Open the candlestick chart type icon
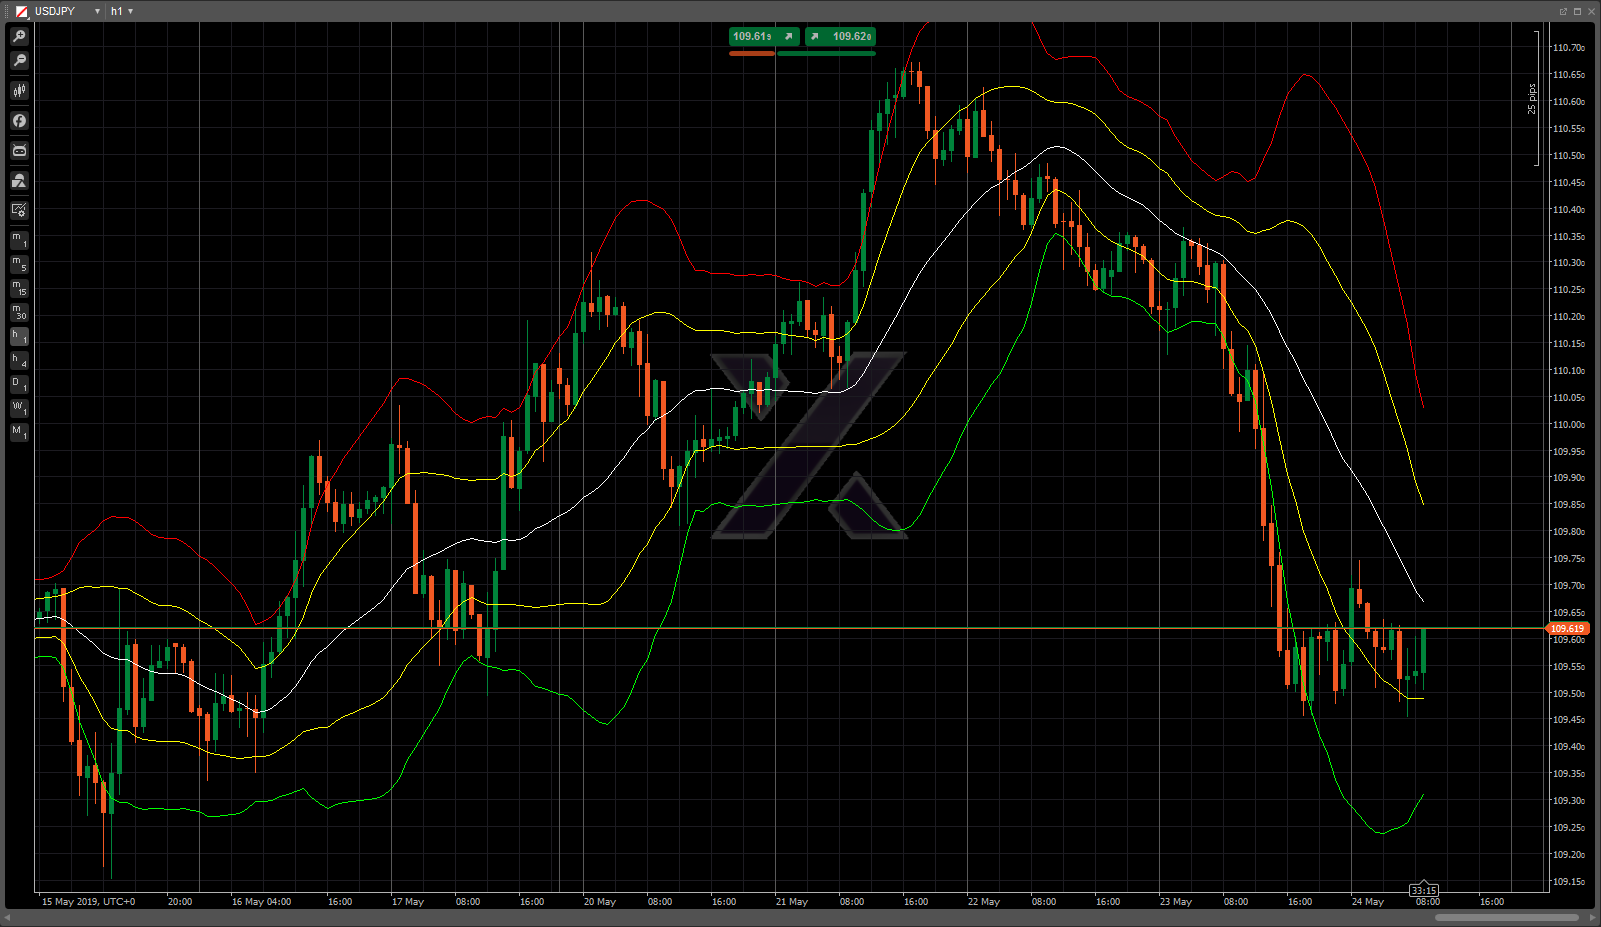Image resolution: width=1601 pixels, height=927 pixels. (x=19, y=91)
